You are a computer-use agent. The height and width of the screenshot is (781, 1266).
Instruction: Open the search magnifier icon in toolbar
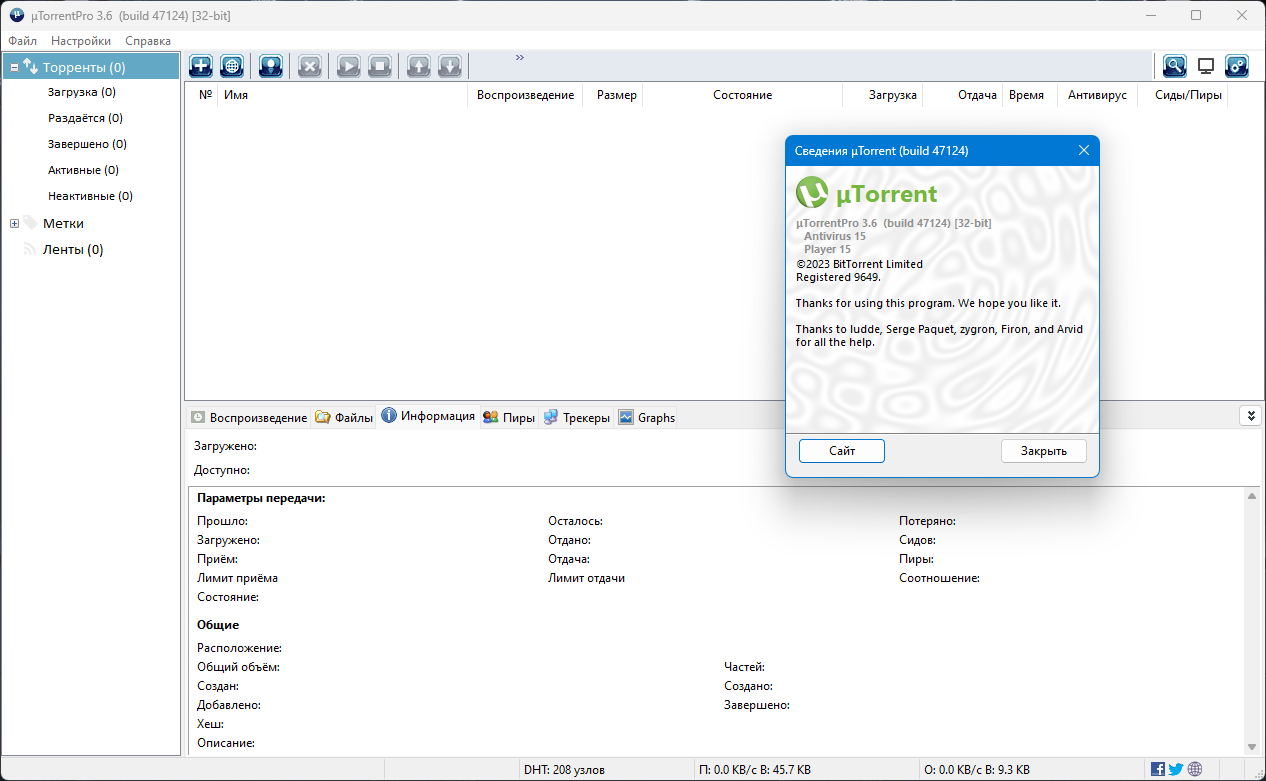(1174, 66)
